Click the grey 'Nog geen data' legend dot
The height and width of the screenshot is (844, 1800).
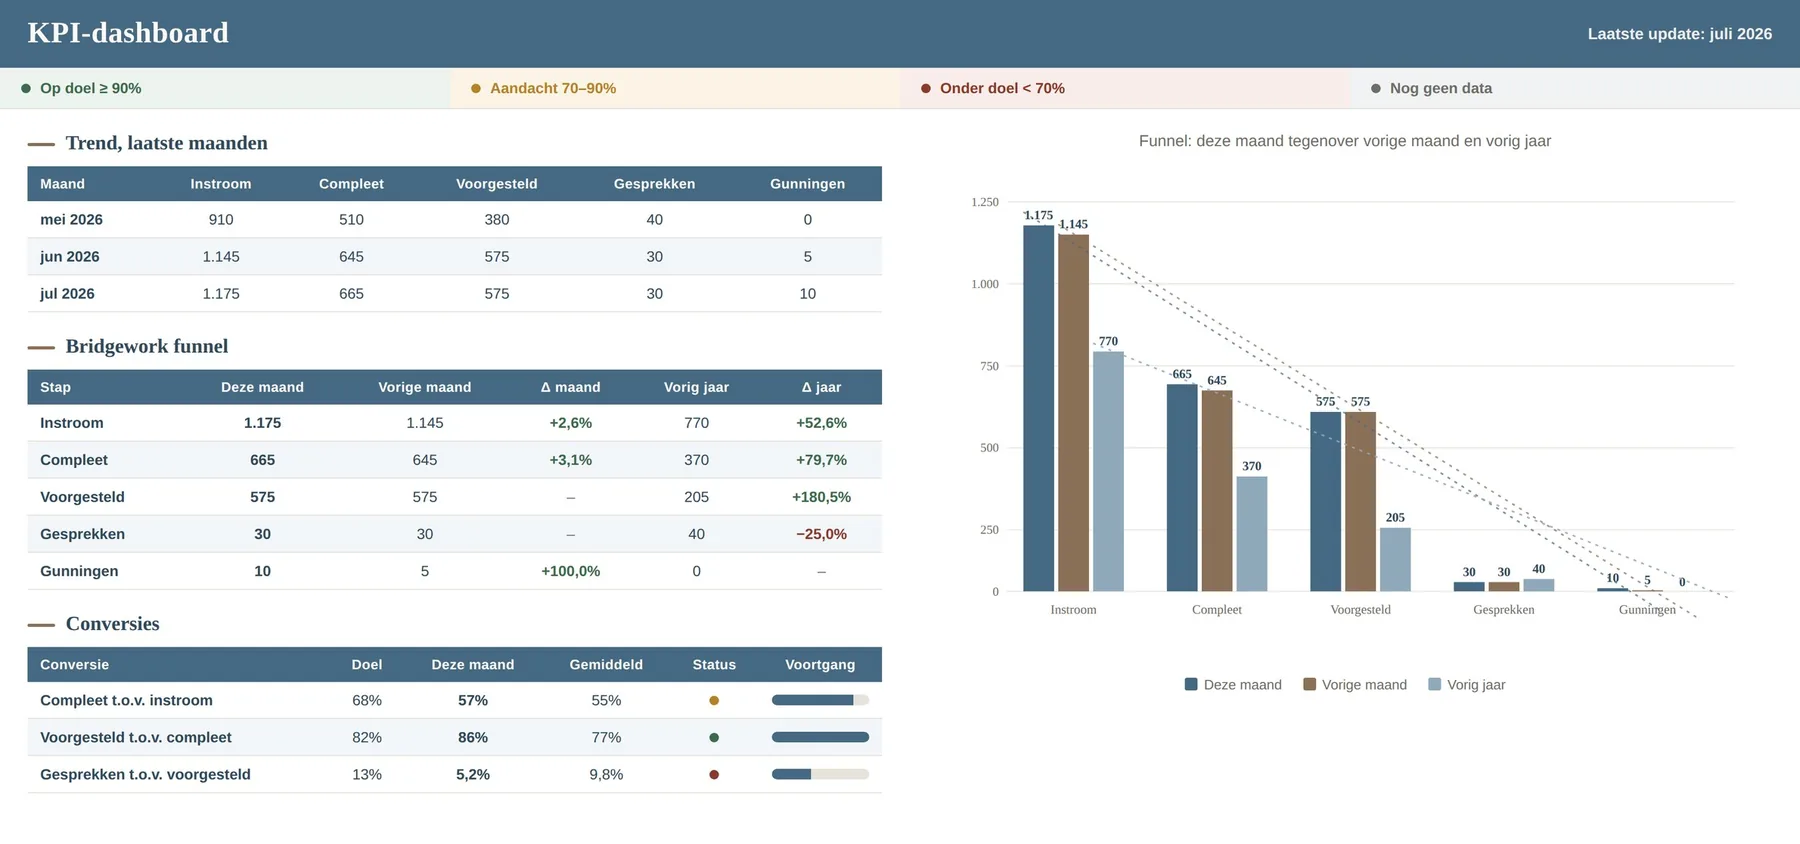point(1376,88)
